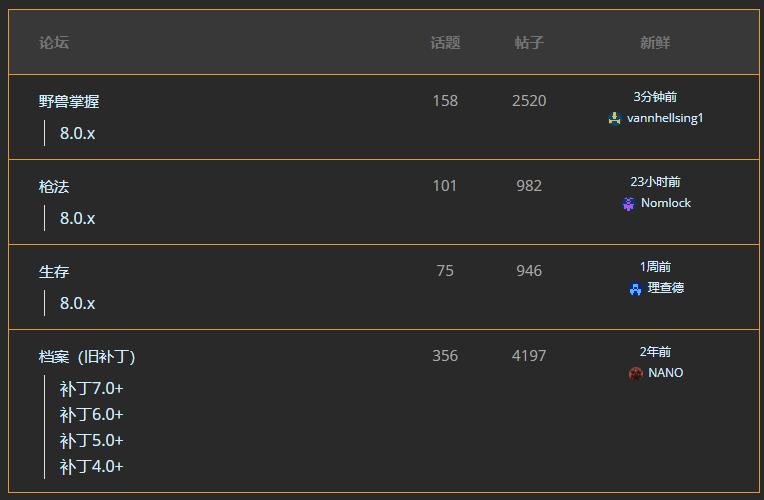Screen dimensions: 764x500
Task: Open 8.0.x subforum under 生存
Action: [77, 303]
